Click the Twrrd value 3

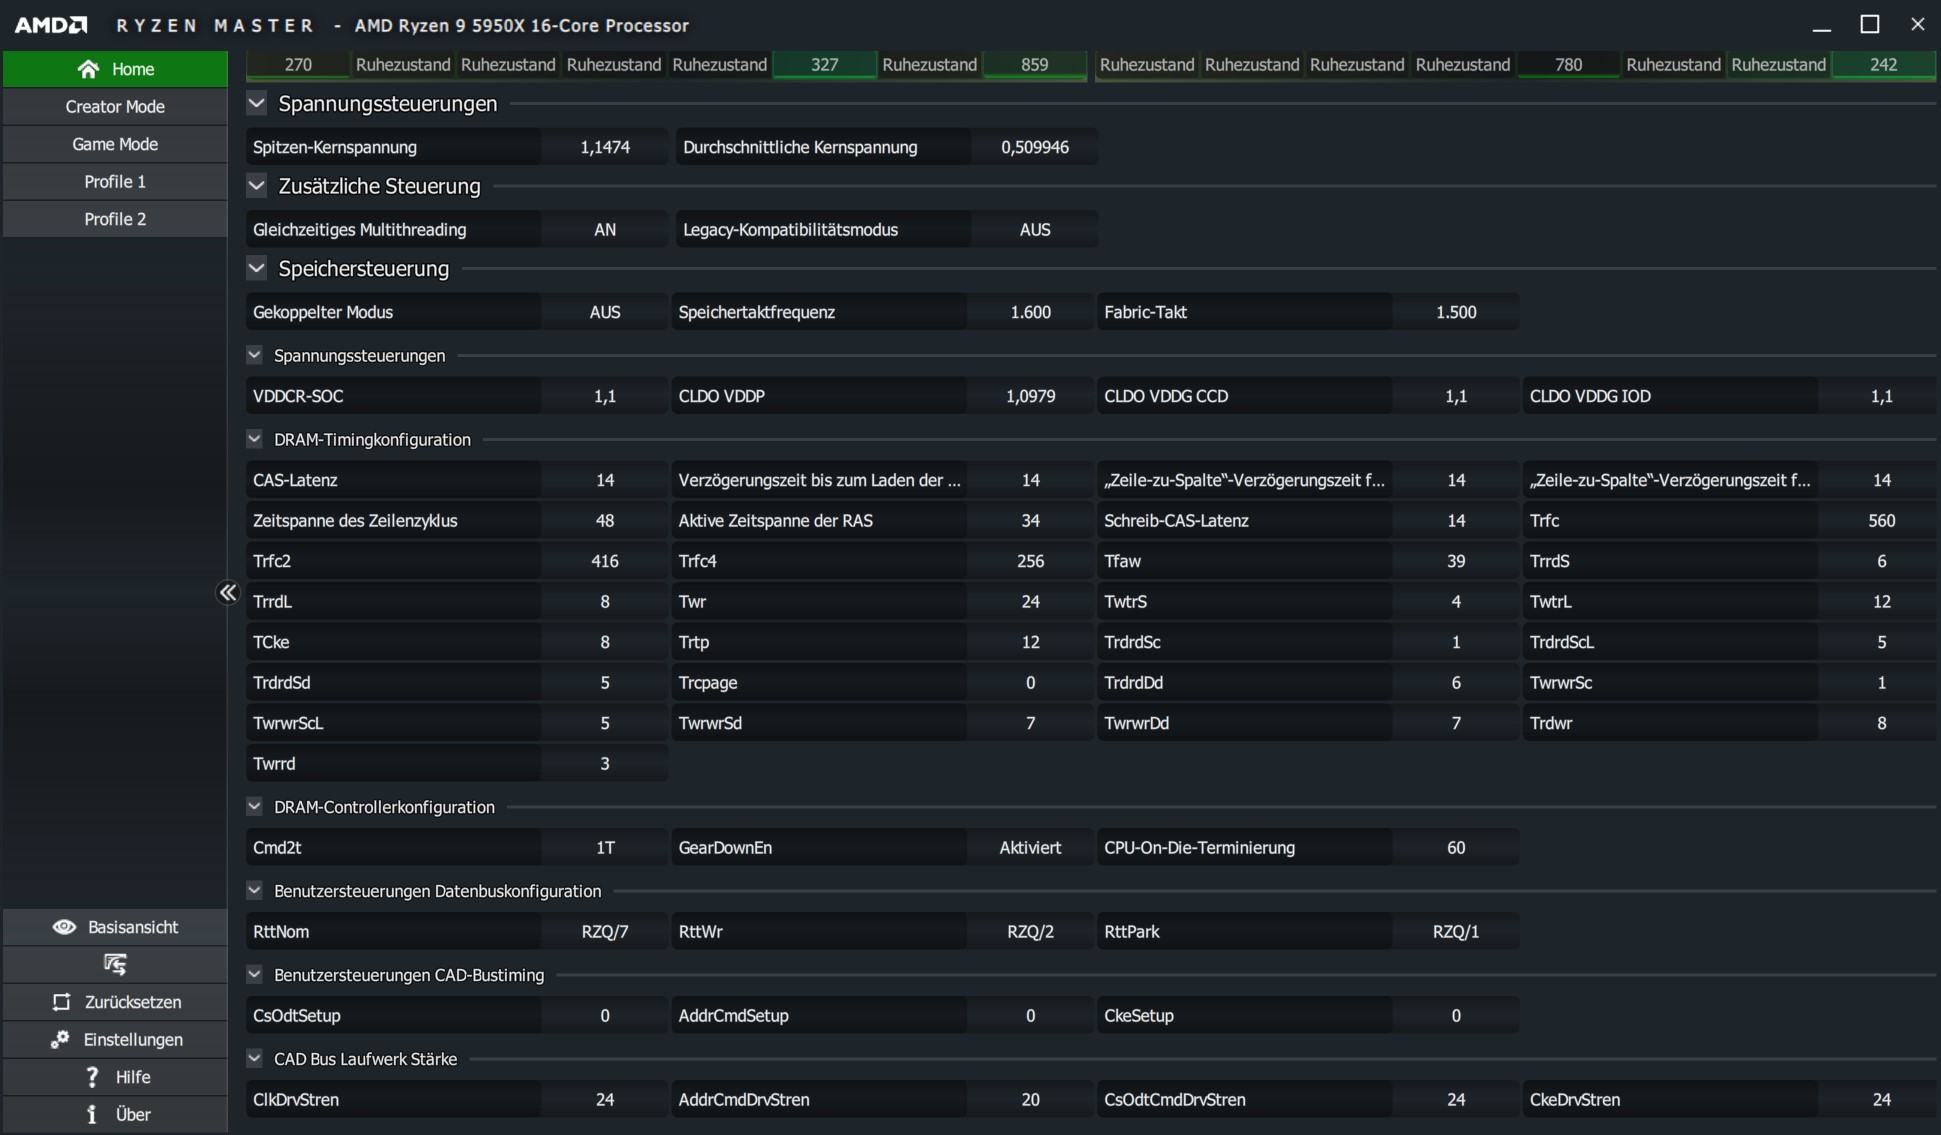pyautogui.click(x=605, y=764)
